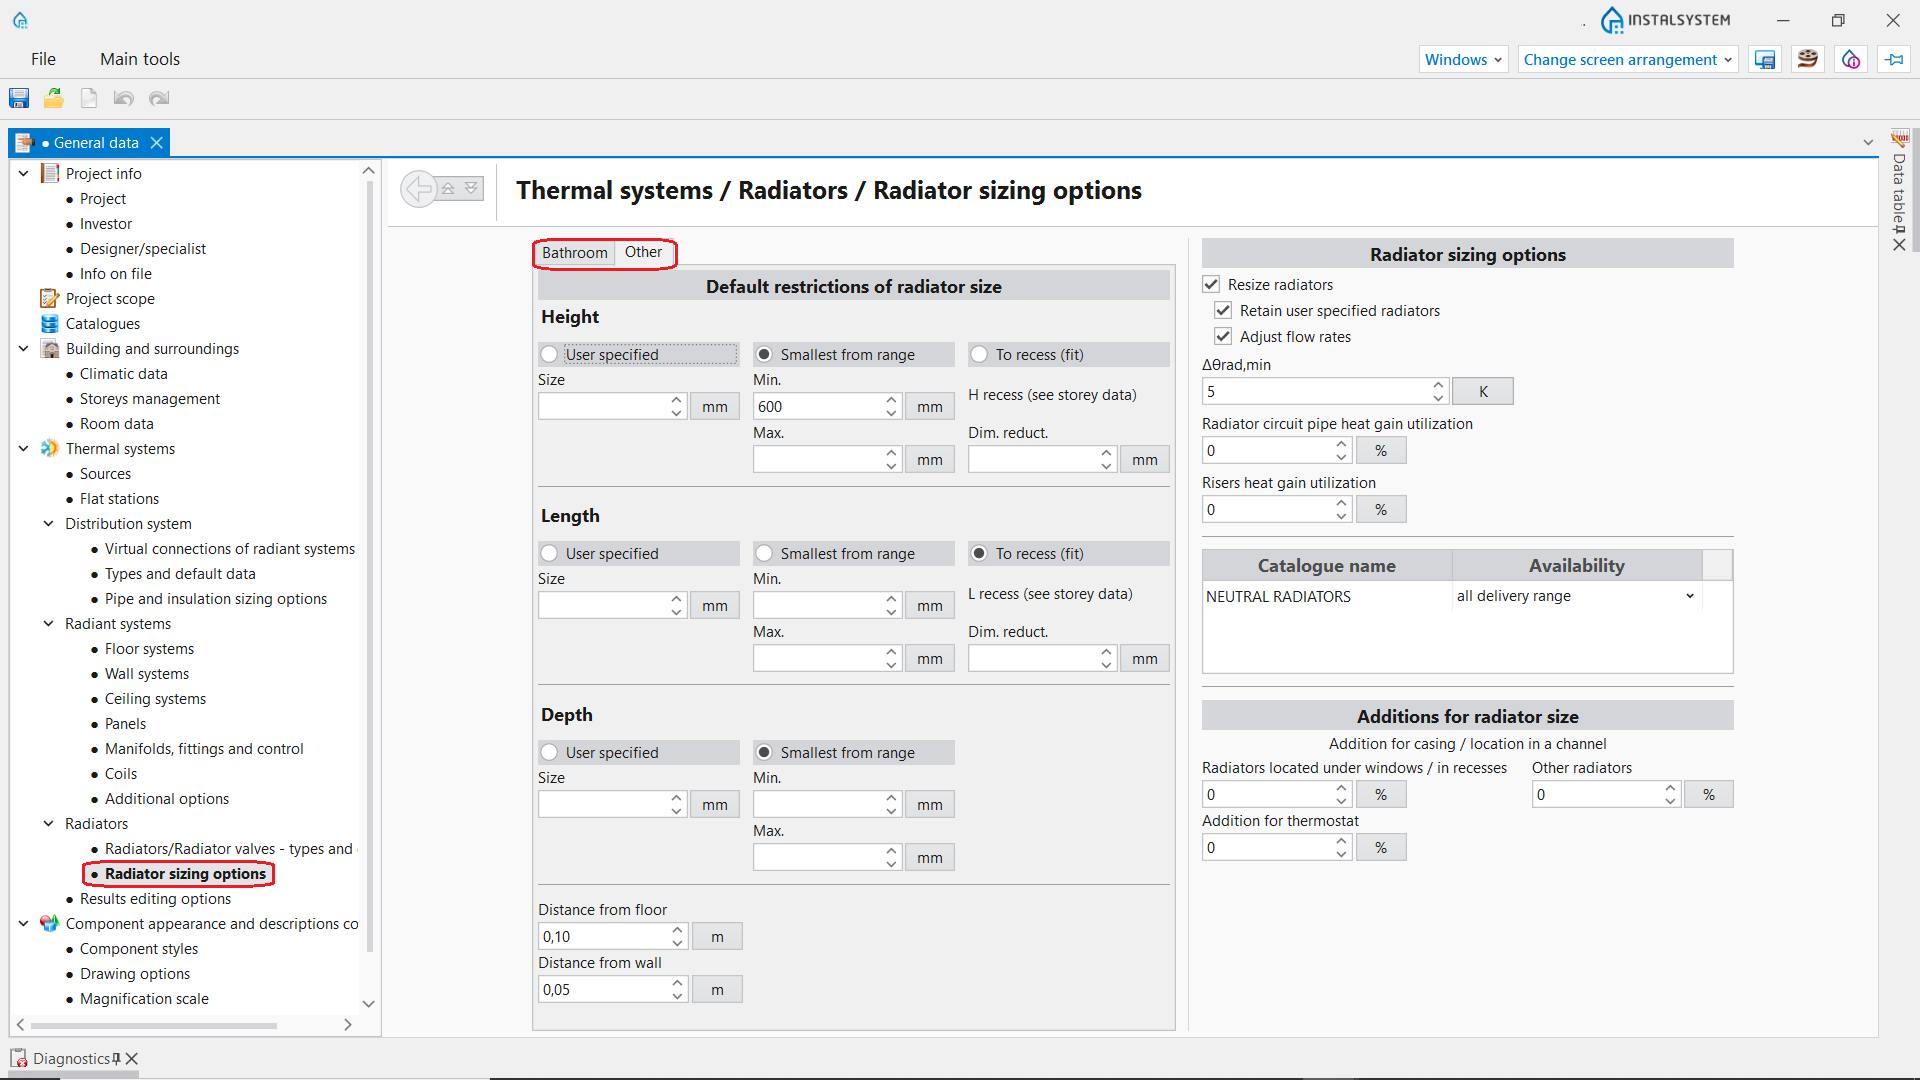Open Floor systems in the tree
Viewport: 1920px width, 1080px height.
point(149,648)
